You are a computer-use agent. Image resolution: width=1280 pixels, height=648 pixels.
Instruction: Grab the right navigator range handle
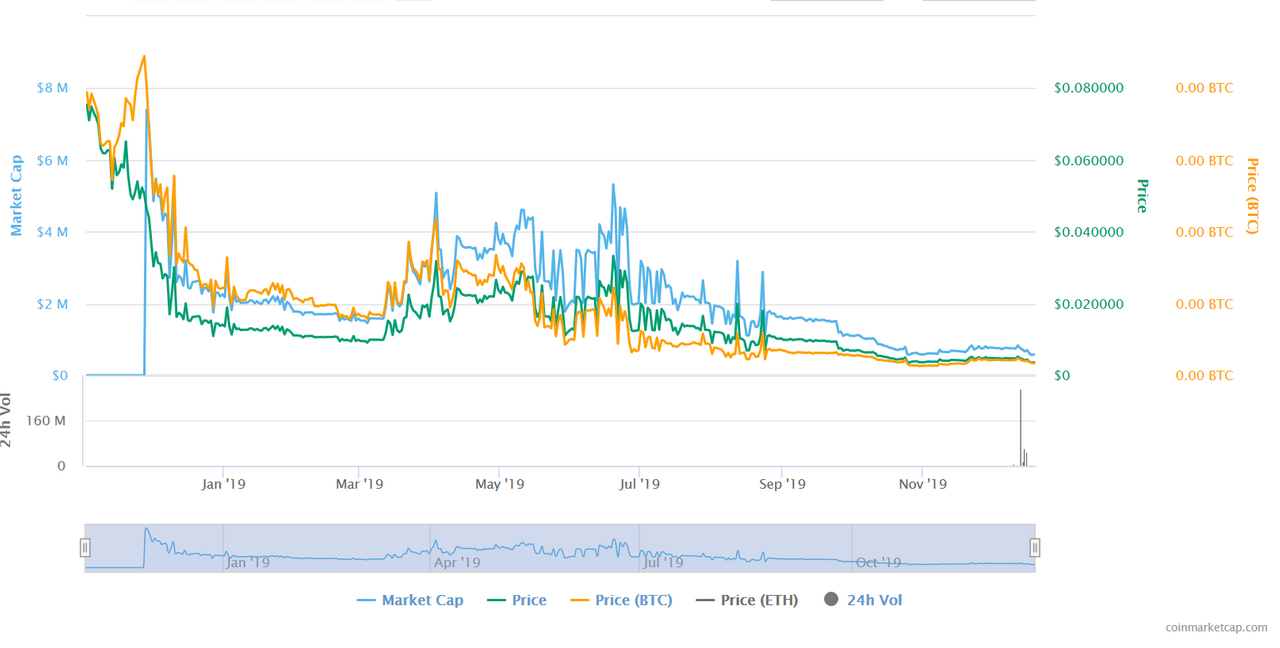point(1035,548)
